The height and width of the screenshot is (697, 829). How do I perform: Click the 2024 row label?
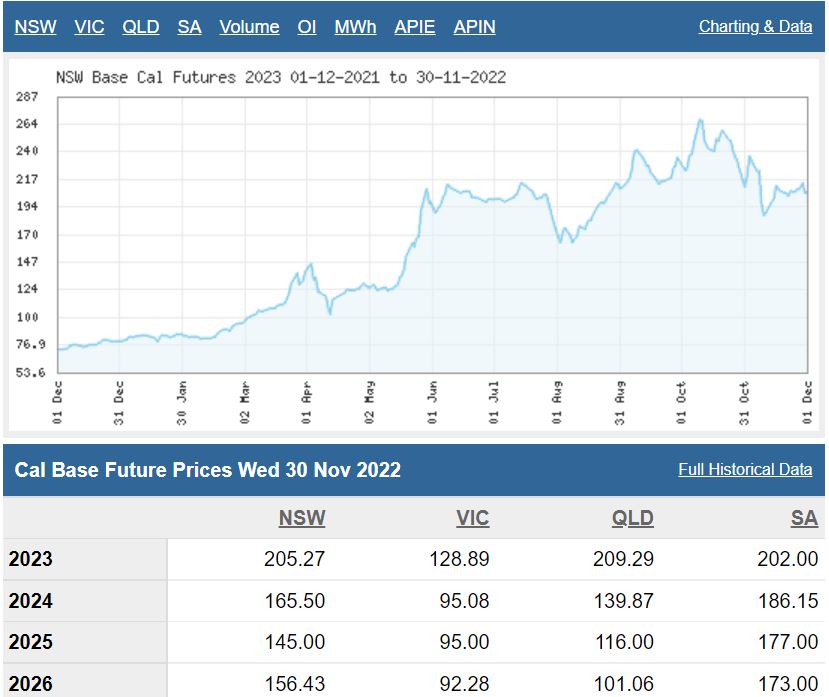(x=31, y=601)
